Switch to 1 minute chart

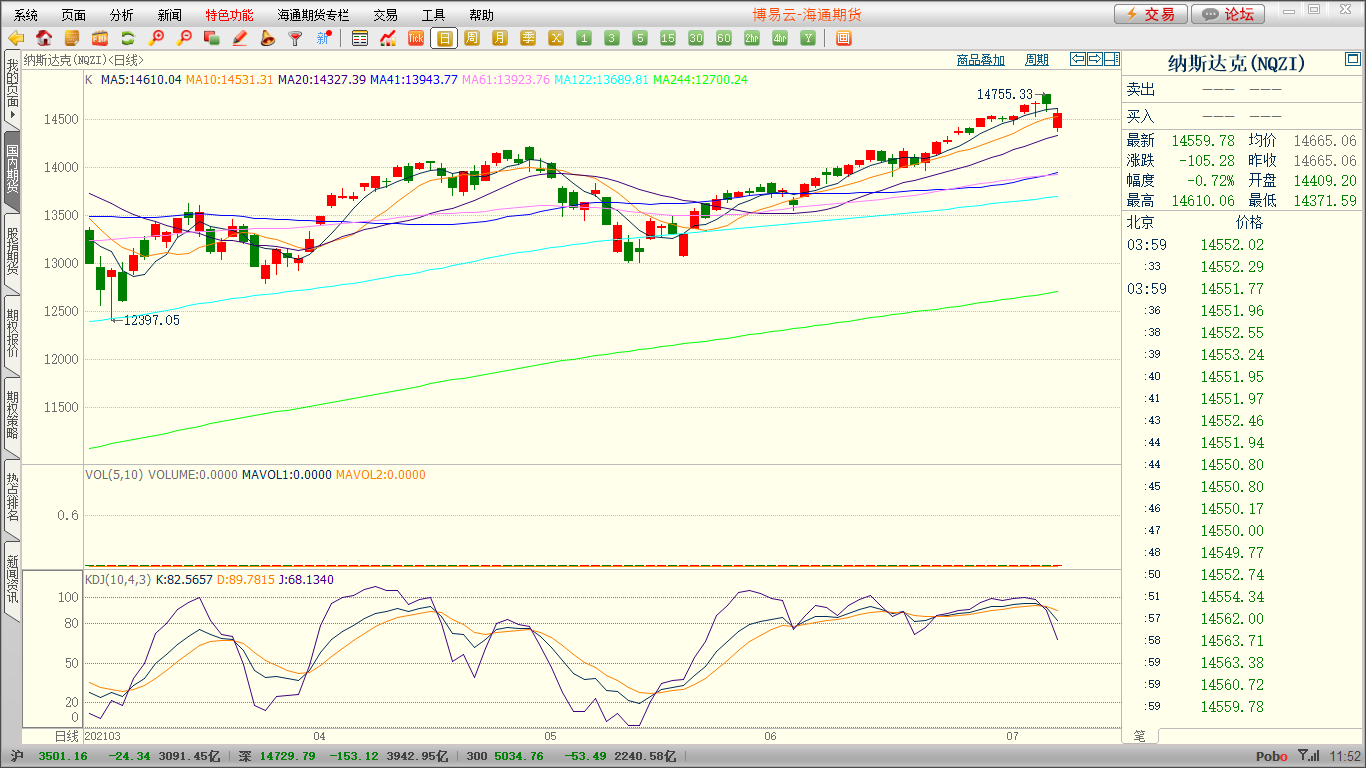coord(584,38)
